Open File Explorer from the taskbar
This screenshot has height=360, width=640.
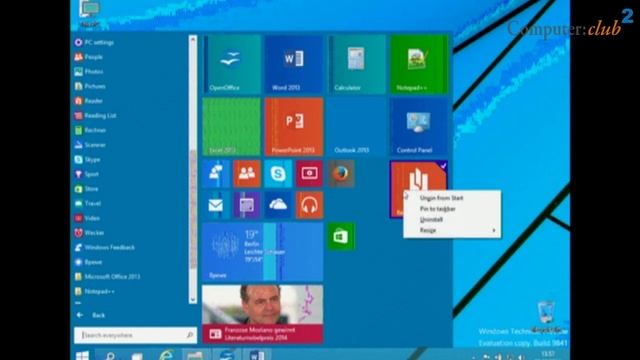[194, 355]
